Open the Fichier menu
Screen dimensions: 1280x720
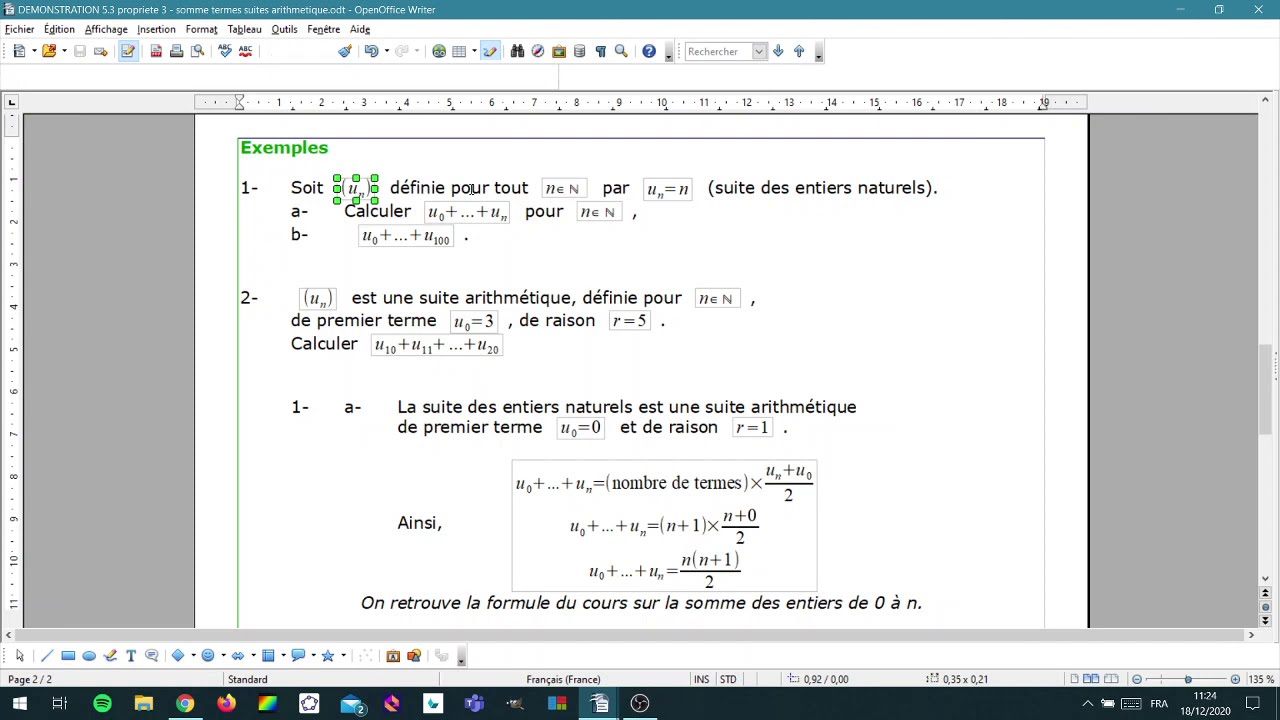click(x=19, y=29)
